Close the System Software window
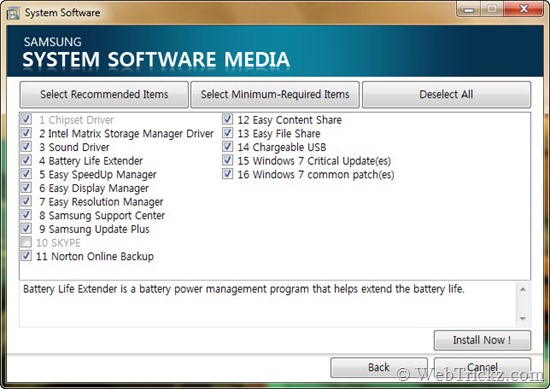 click(524, 9)
